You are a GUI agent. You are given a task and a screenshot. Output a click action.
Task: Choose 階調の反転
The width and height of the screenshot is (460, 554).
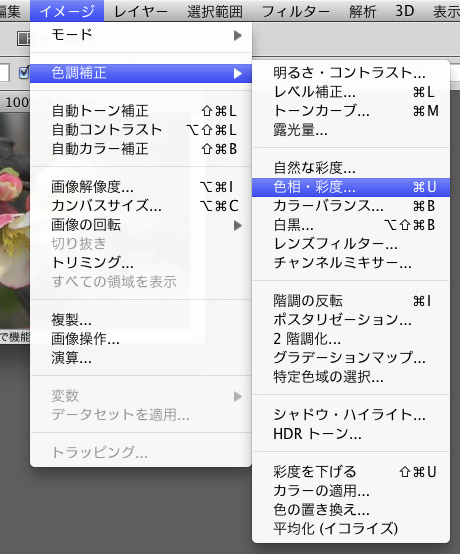pos(351,301)
